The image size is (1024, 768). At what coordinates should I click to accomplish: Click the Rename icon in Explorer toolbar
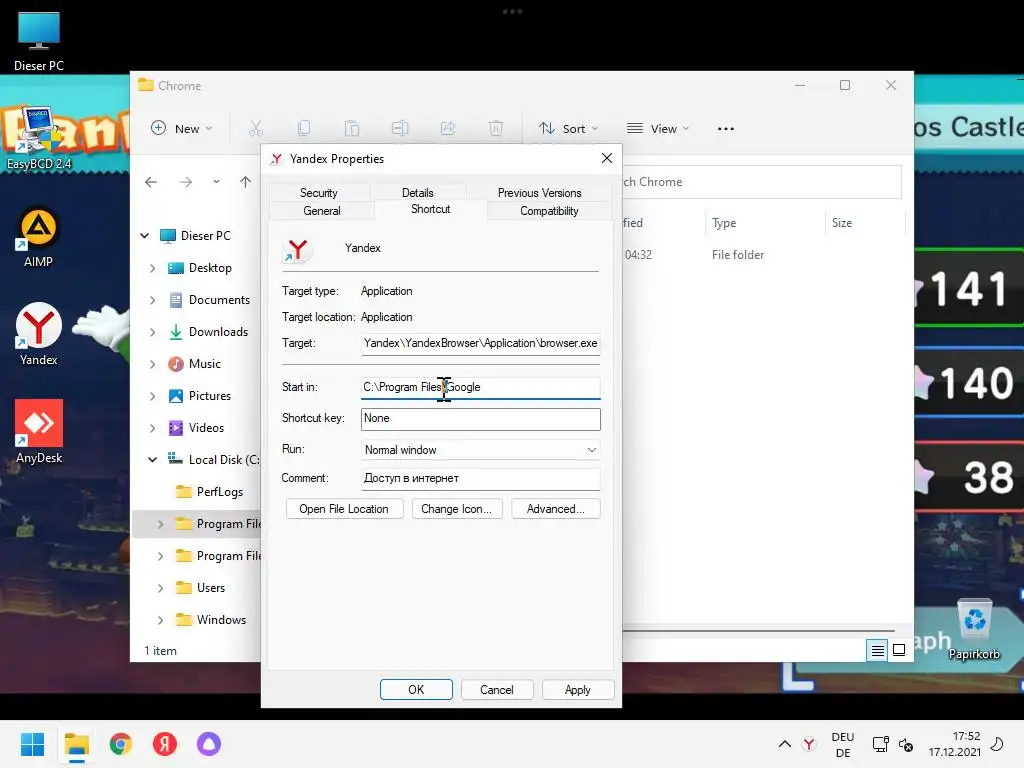pos(400,128)
